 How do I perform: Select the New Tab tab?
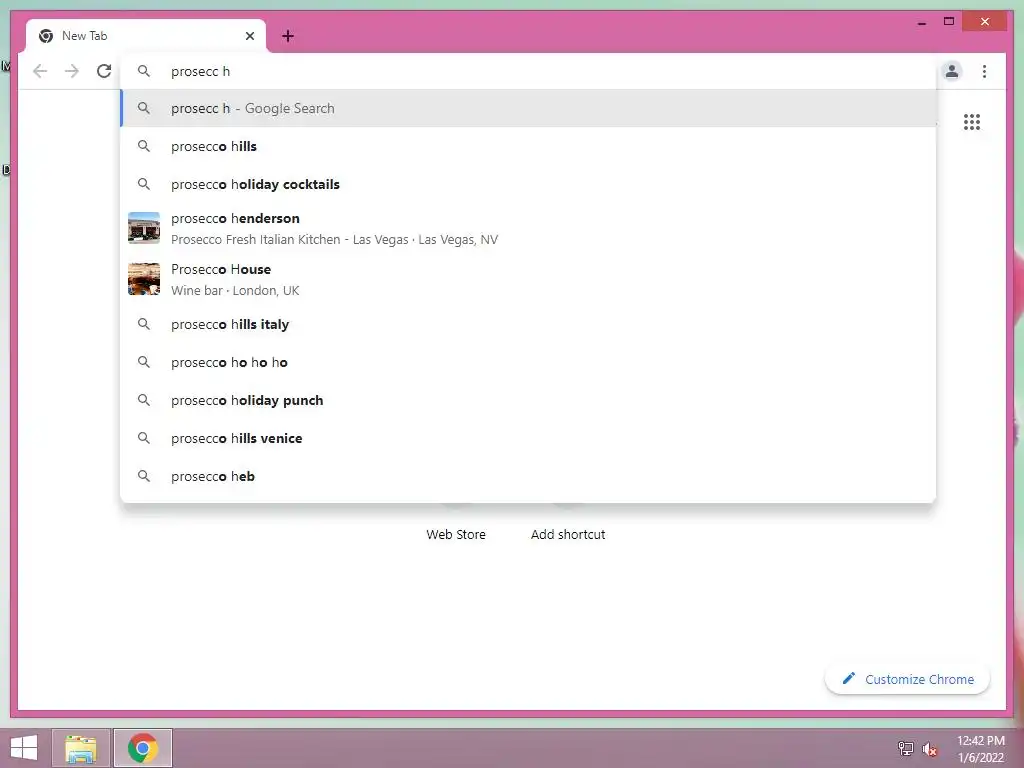(x=146, y=36)
